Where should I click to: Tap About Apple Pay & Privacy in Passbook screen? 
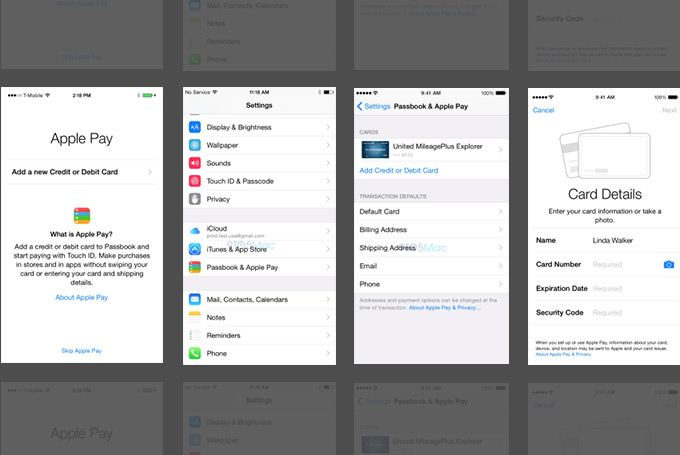(445, 308)
